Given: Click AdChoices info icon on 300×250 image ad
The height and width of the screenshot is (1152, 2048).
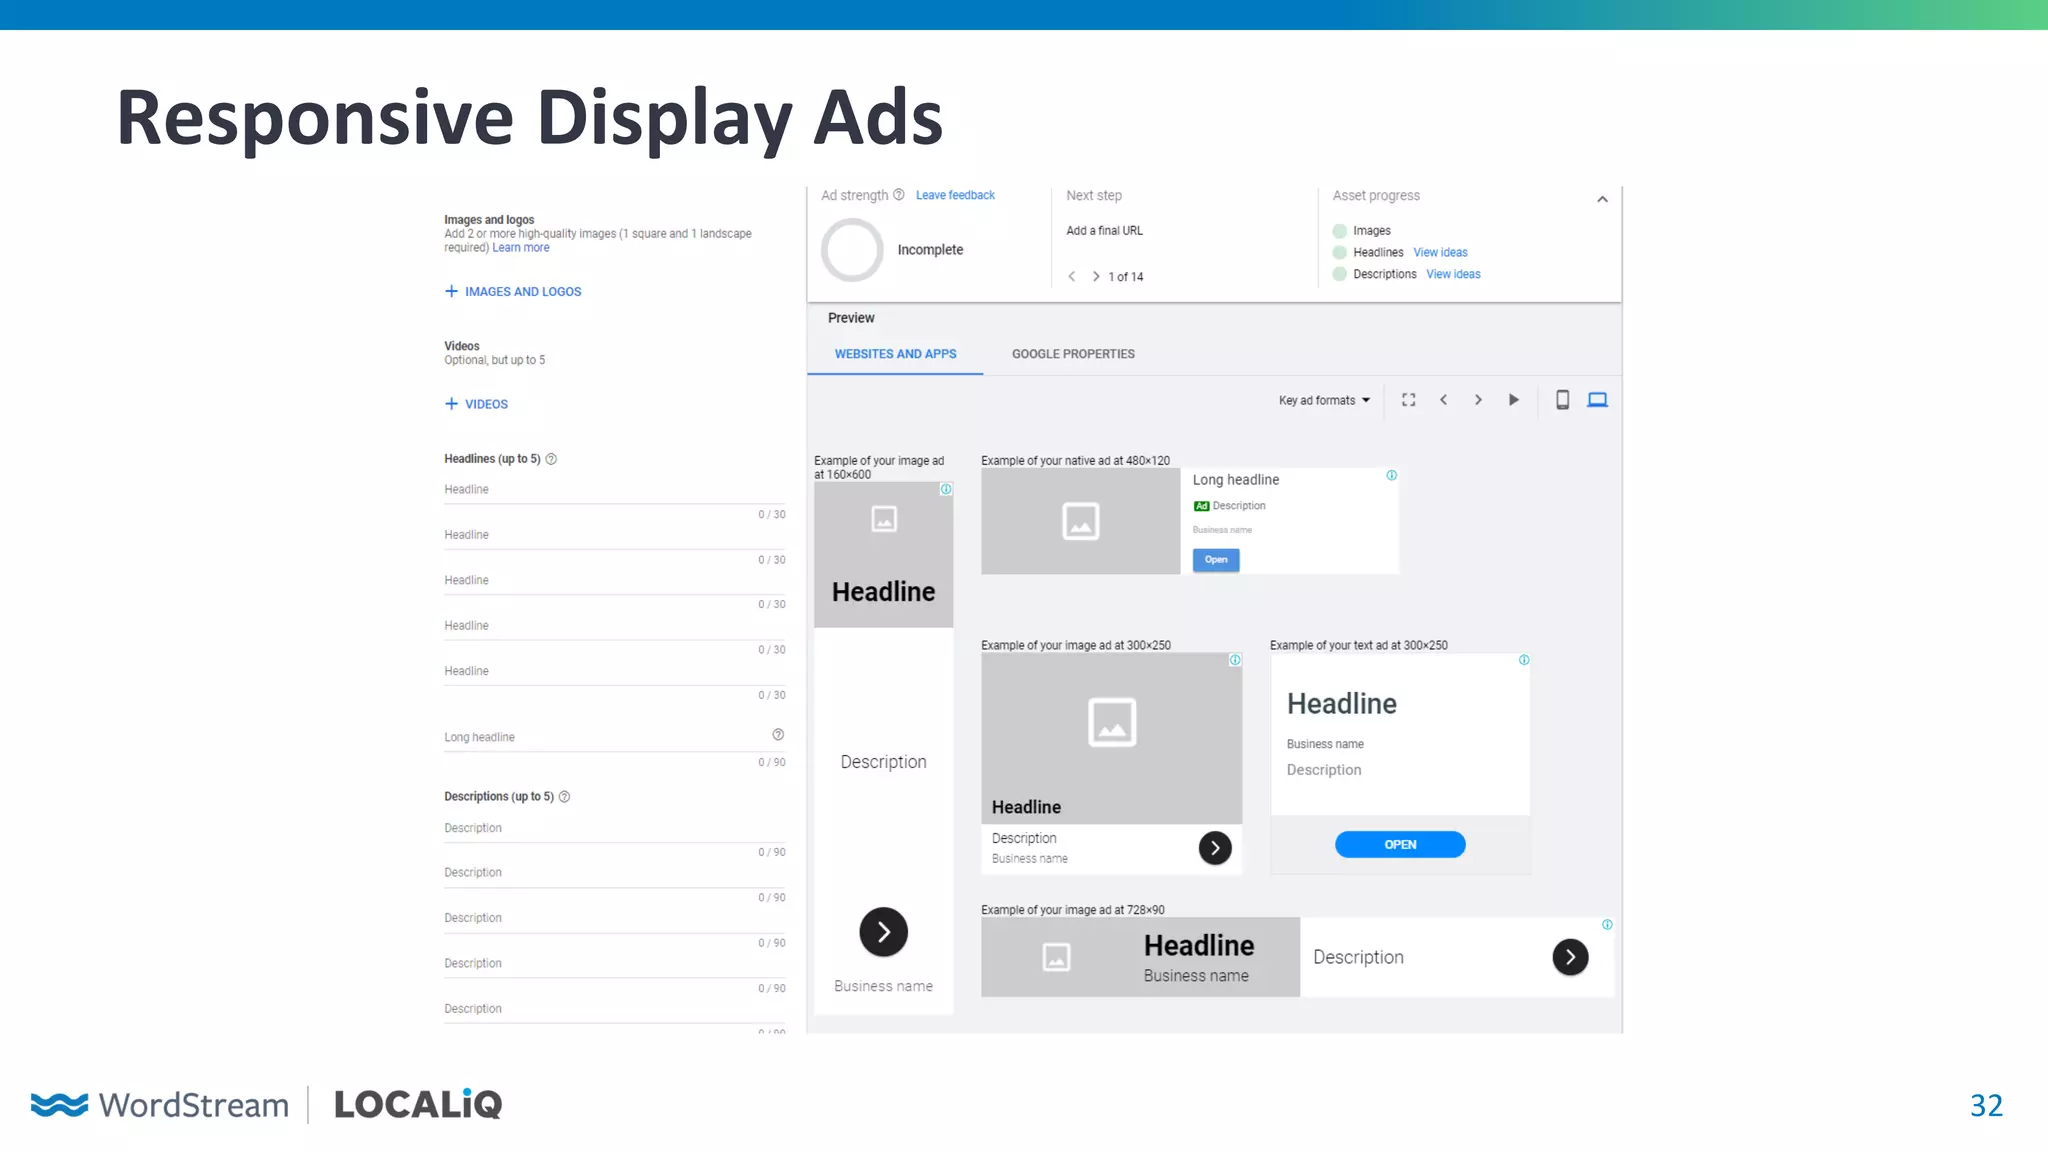Looking at the screenshot, I should pyautogui.click(x=1235, y=660).
